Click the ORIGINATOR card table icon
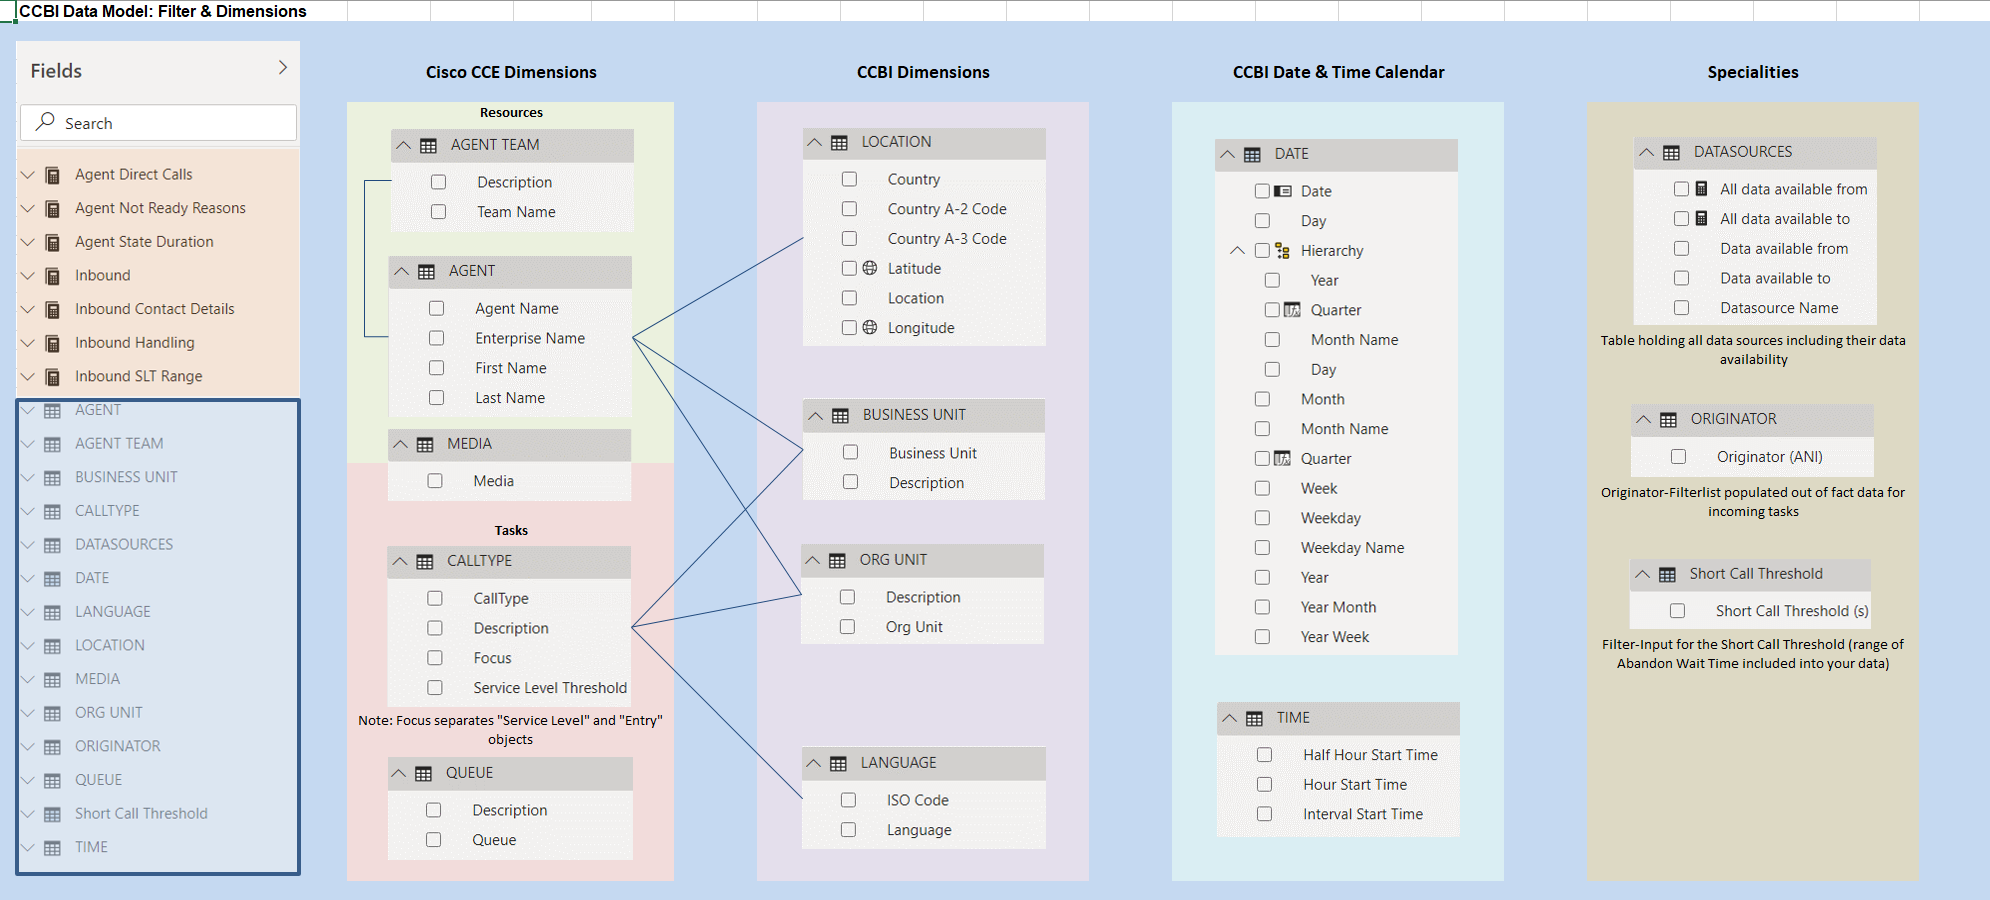 point(1668,420)
